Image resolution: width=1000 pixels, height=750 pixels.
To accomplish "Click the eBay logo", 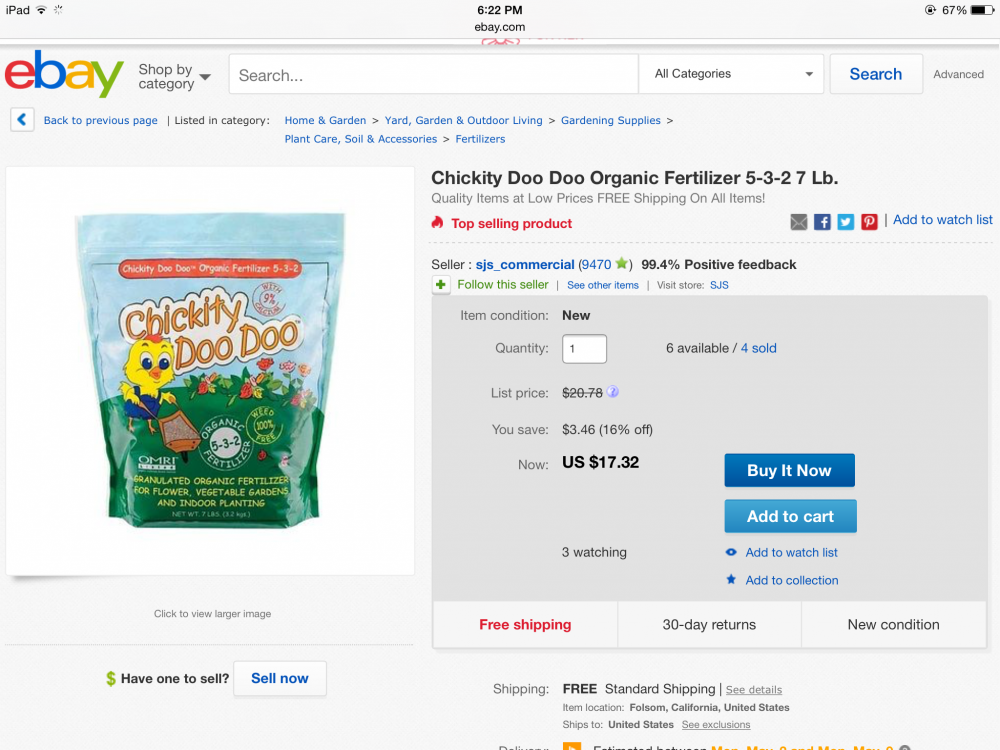I will pyautogui.click(x=64, y=74).
